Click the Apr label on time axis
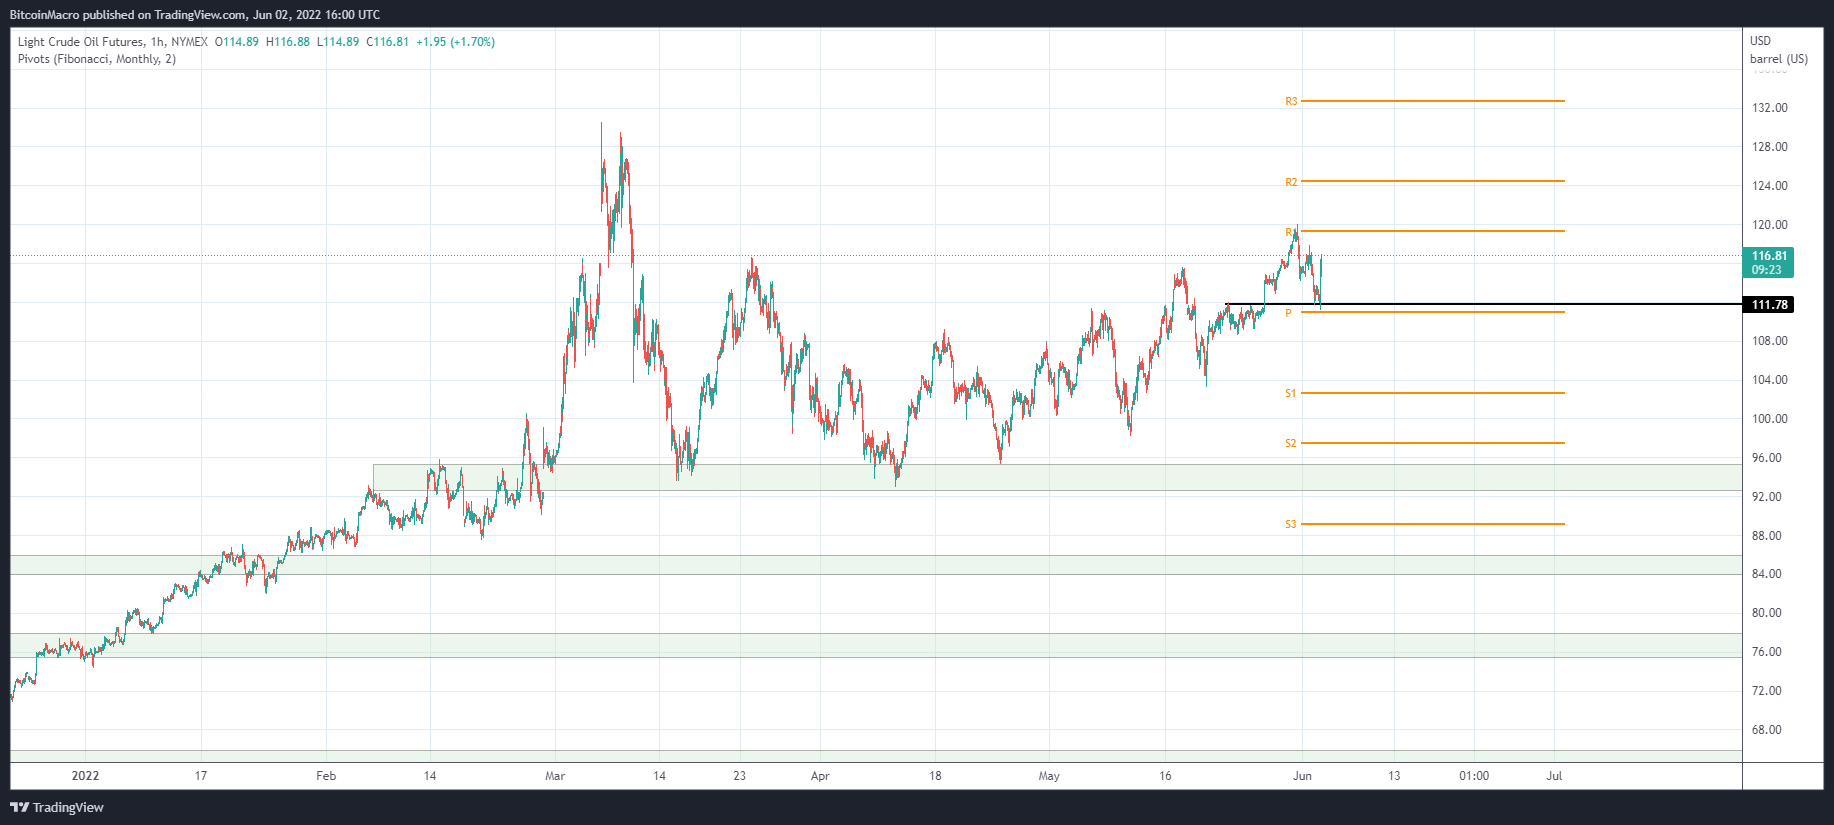The height and width of the screenshot is (825, 1834). pyautogui.click(x=820, y=776)
